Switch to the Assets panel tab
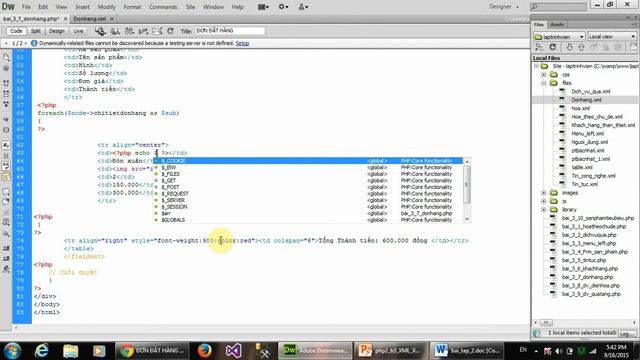The width and height of the screenshot is (640, 360). click(557, 24)
